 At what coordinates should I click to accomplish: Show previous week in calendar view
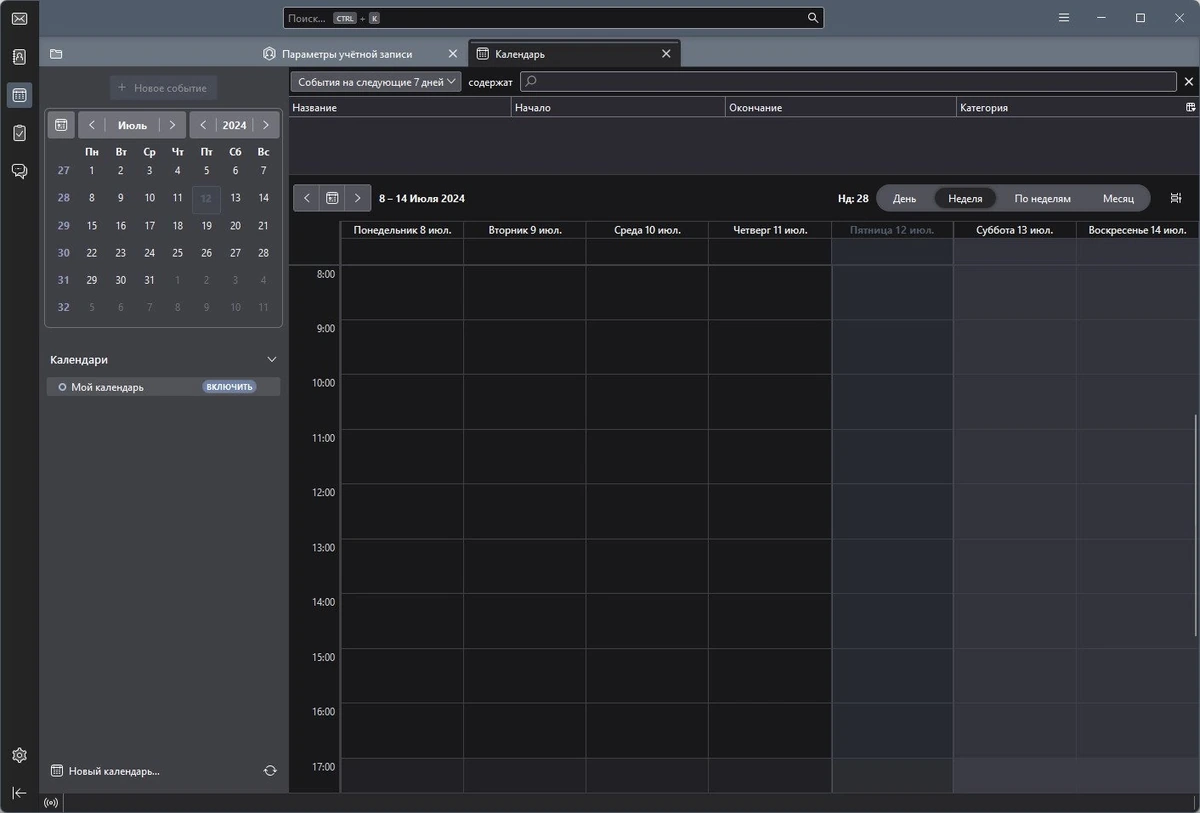coord(307,198)
